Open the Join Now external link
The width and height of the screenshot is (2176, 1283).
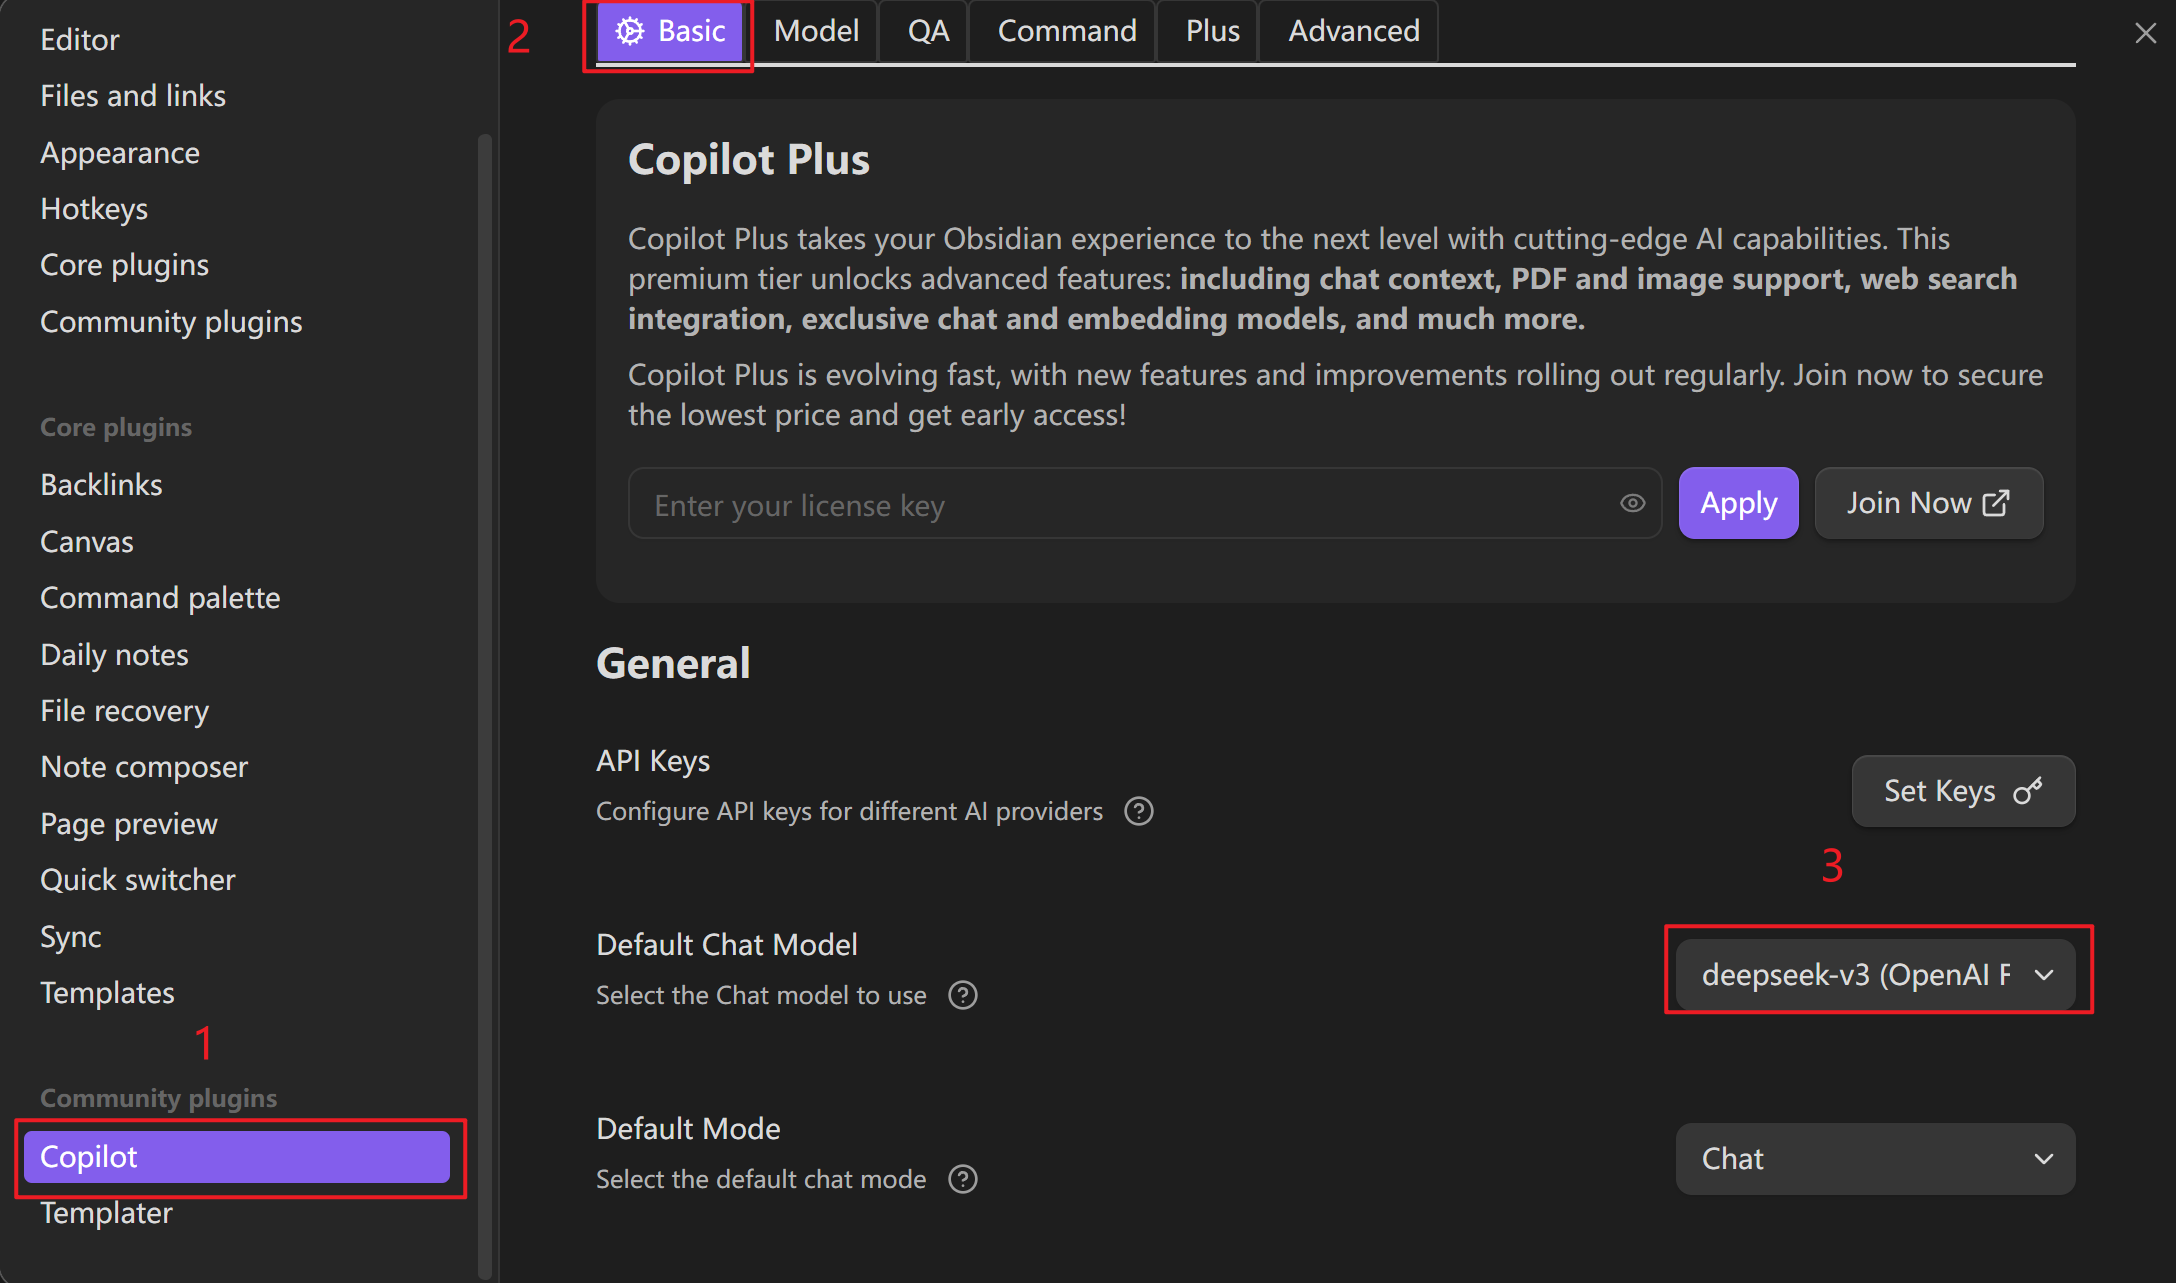click(x=1928, y=503)
